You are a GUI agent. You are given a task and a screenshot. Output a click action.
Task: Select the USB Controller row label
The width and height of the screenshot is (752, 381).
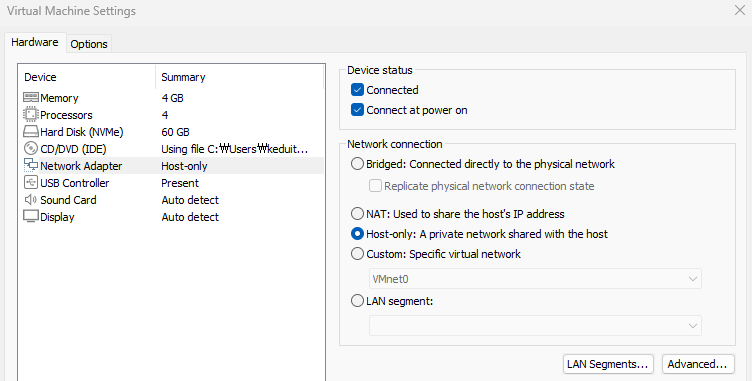coord(75,183)
